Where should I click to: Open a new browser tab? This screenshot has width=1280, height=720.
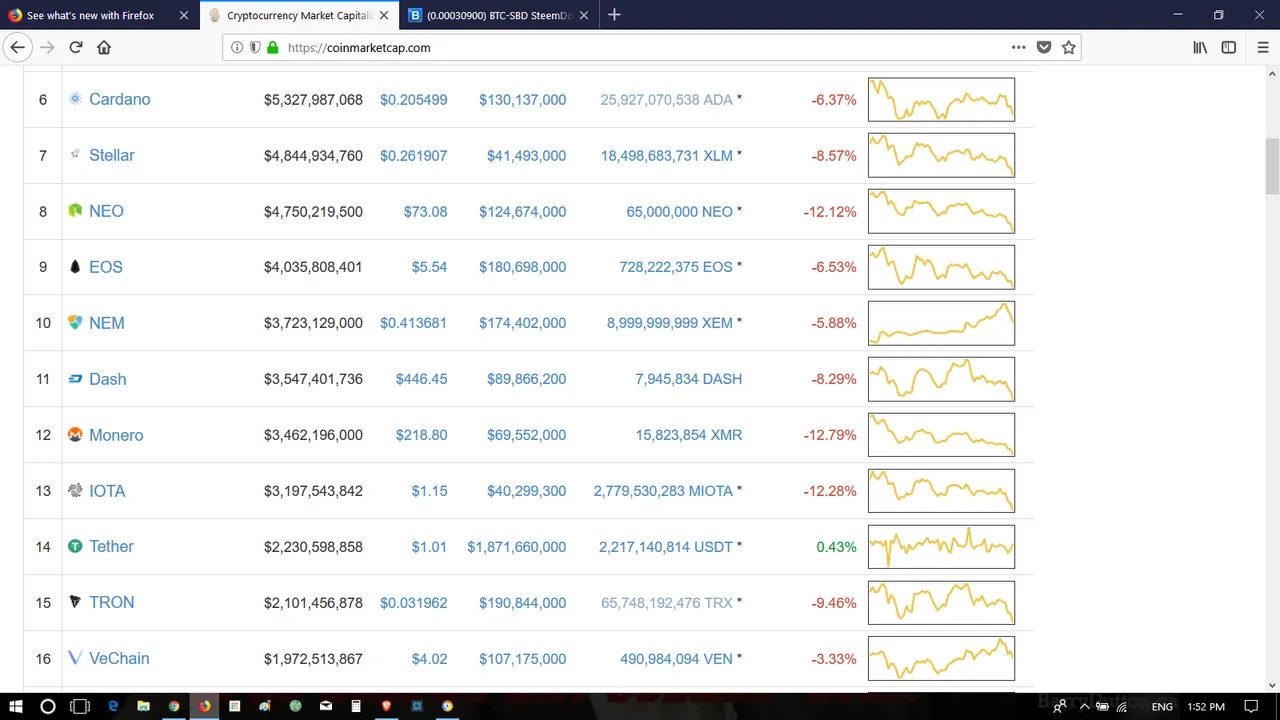coord(614,15)
